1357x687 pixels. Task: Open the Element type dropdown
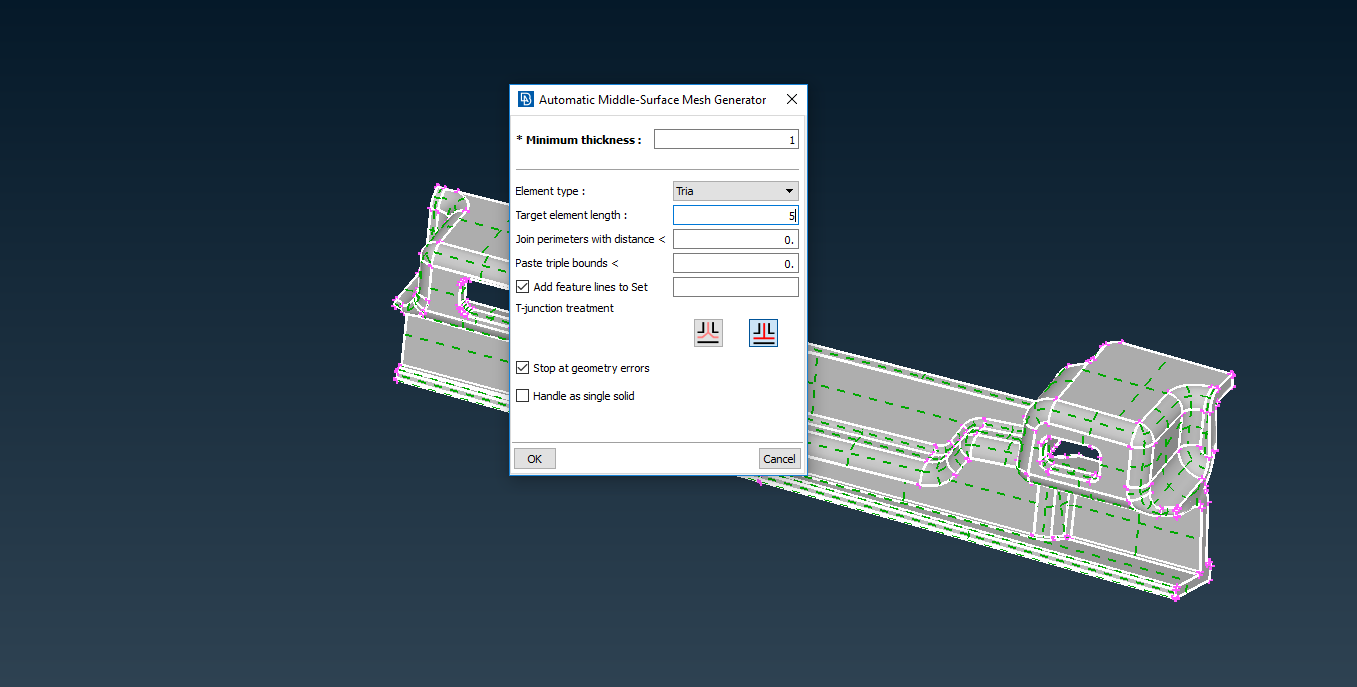pos(735,191)
